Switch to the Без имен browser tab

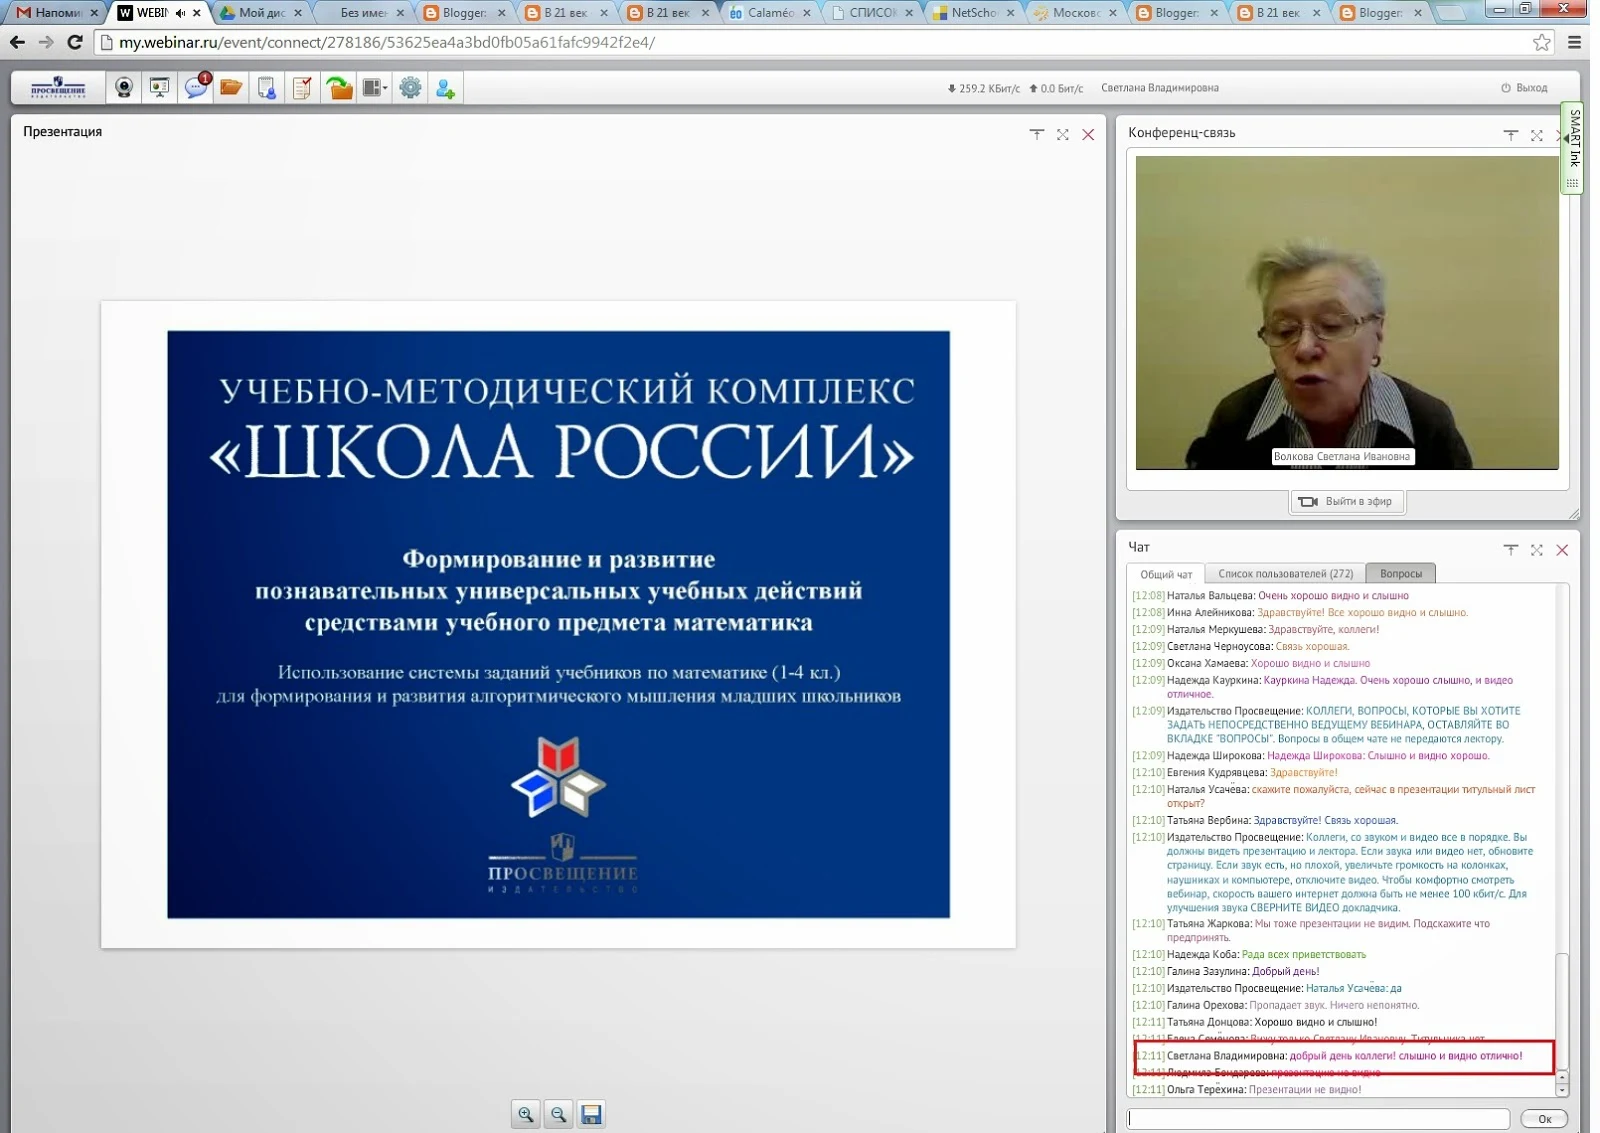click(x=363, y=13)
